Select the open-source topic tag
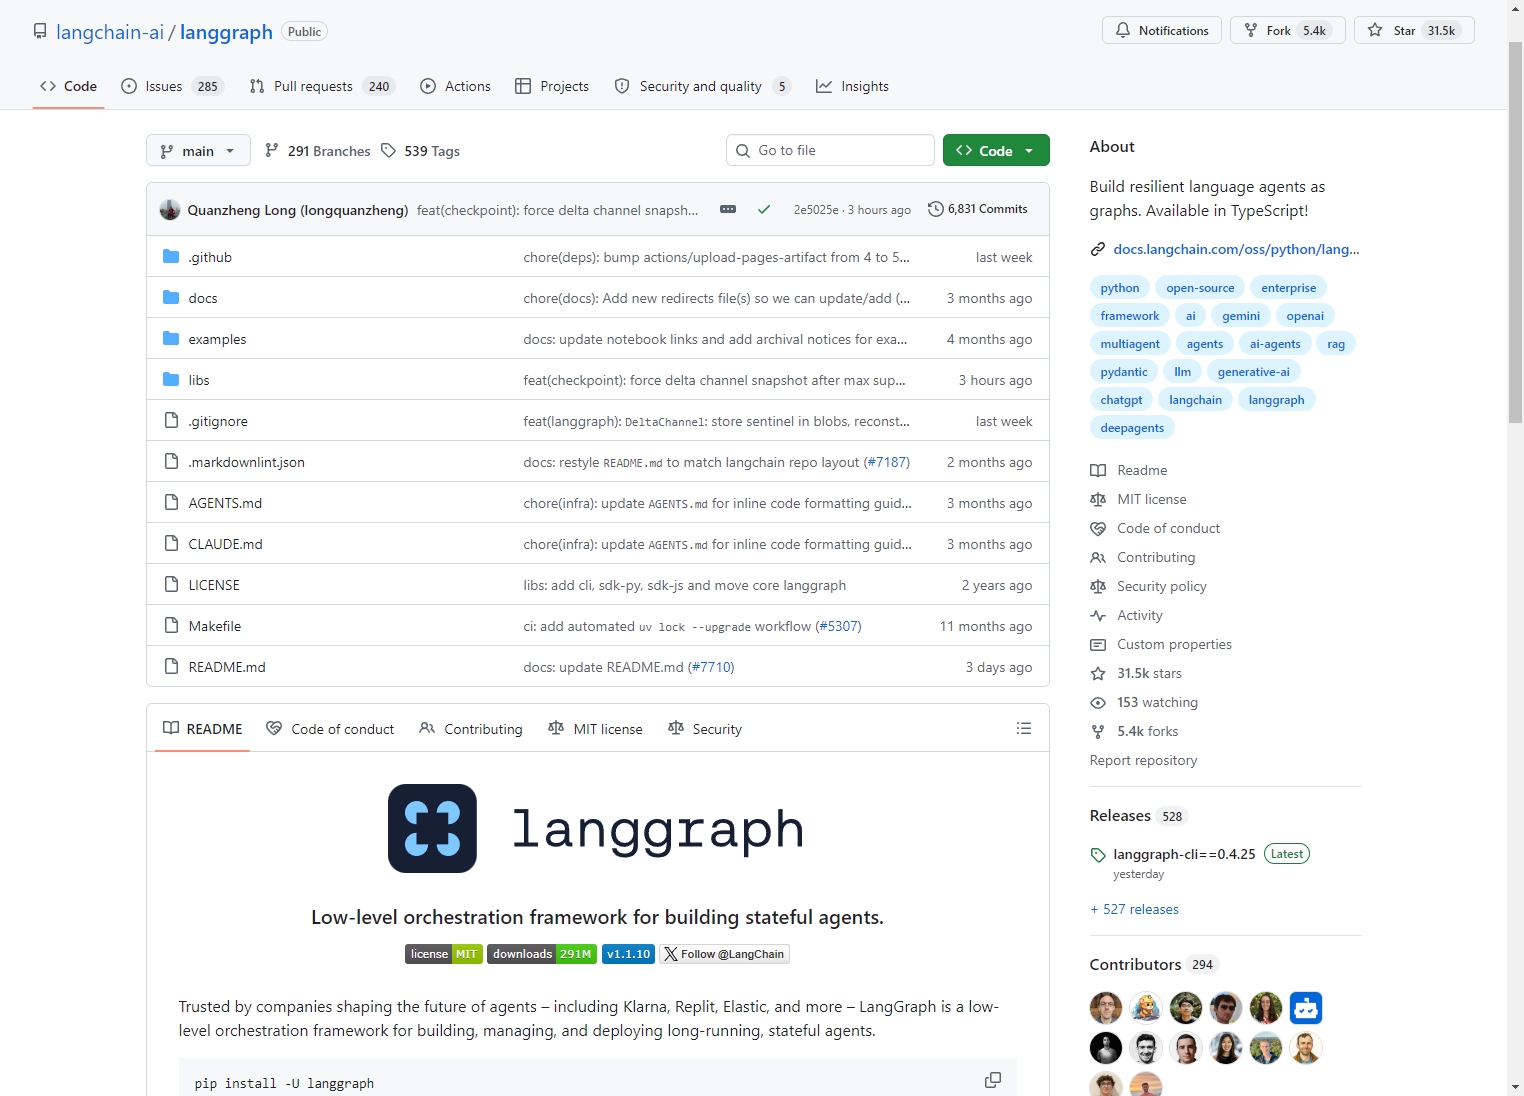Screen dimensions: 1524x1096 tap(1200, 288)
